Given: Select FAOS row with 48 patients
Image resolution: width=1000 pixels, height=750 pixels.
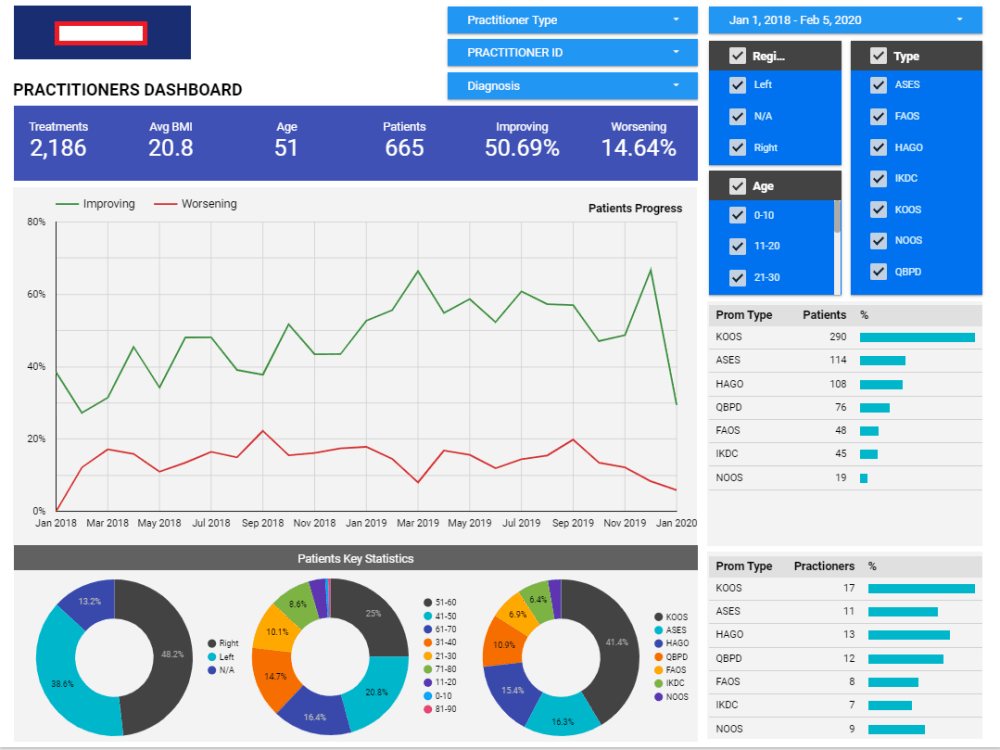Looking at the screenshot, I should click(x=845, y=431).
